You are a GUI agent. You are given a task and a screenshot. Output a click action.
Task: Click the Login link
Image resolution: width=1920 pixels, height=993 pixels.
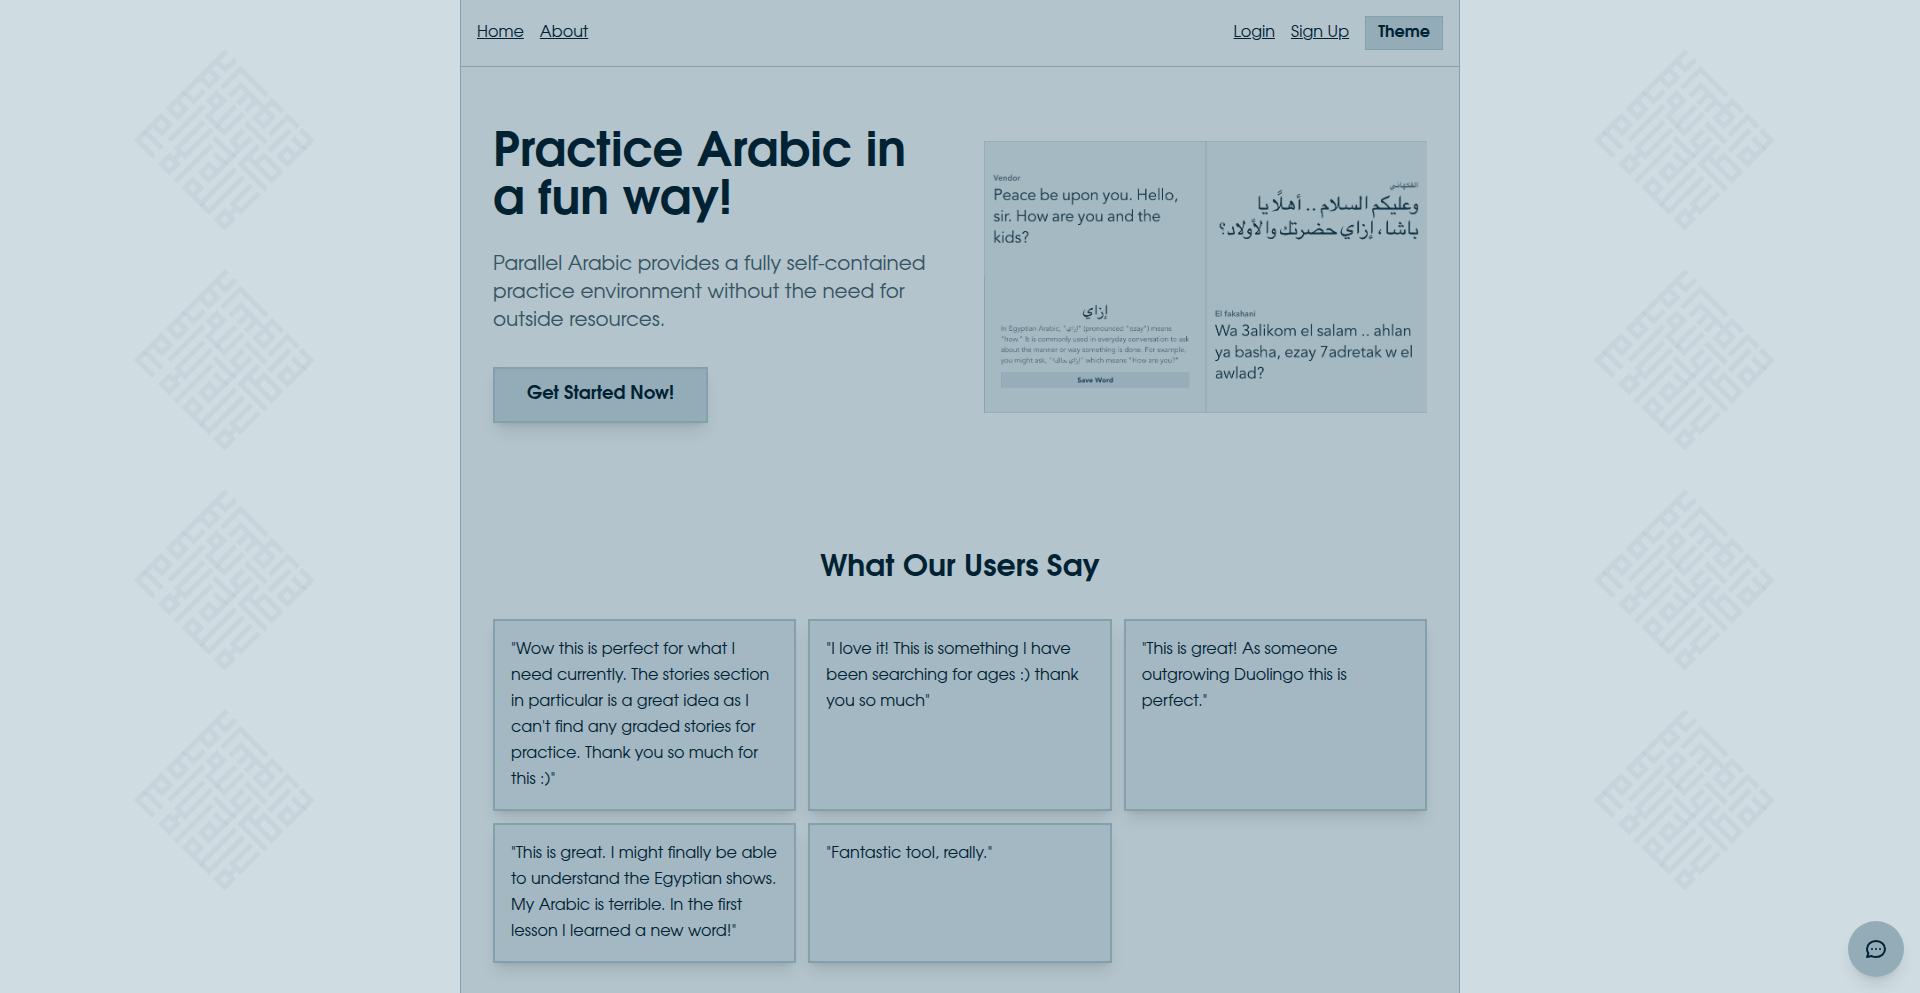click(x=1253, y=32)
